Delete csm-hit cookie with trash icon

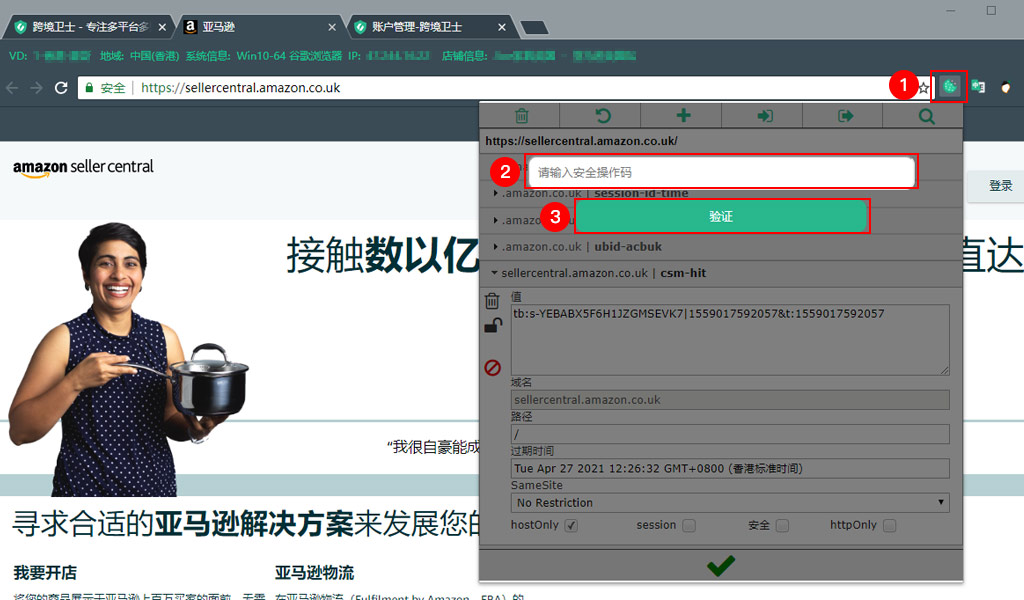click(x=492, y=300)
